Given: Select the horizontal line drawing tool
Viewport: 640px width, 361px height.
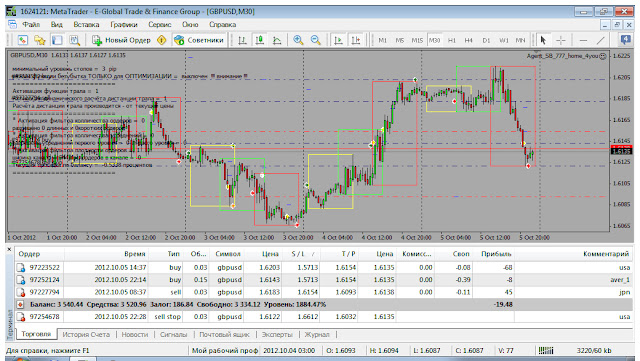Looking at the screenshot, I should coord(583,40).
